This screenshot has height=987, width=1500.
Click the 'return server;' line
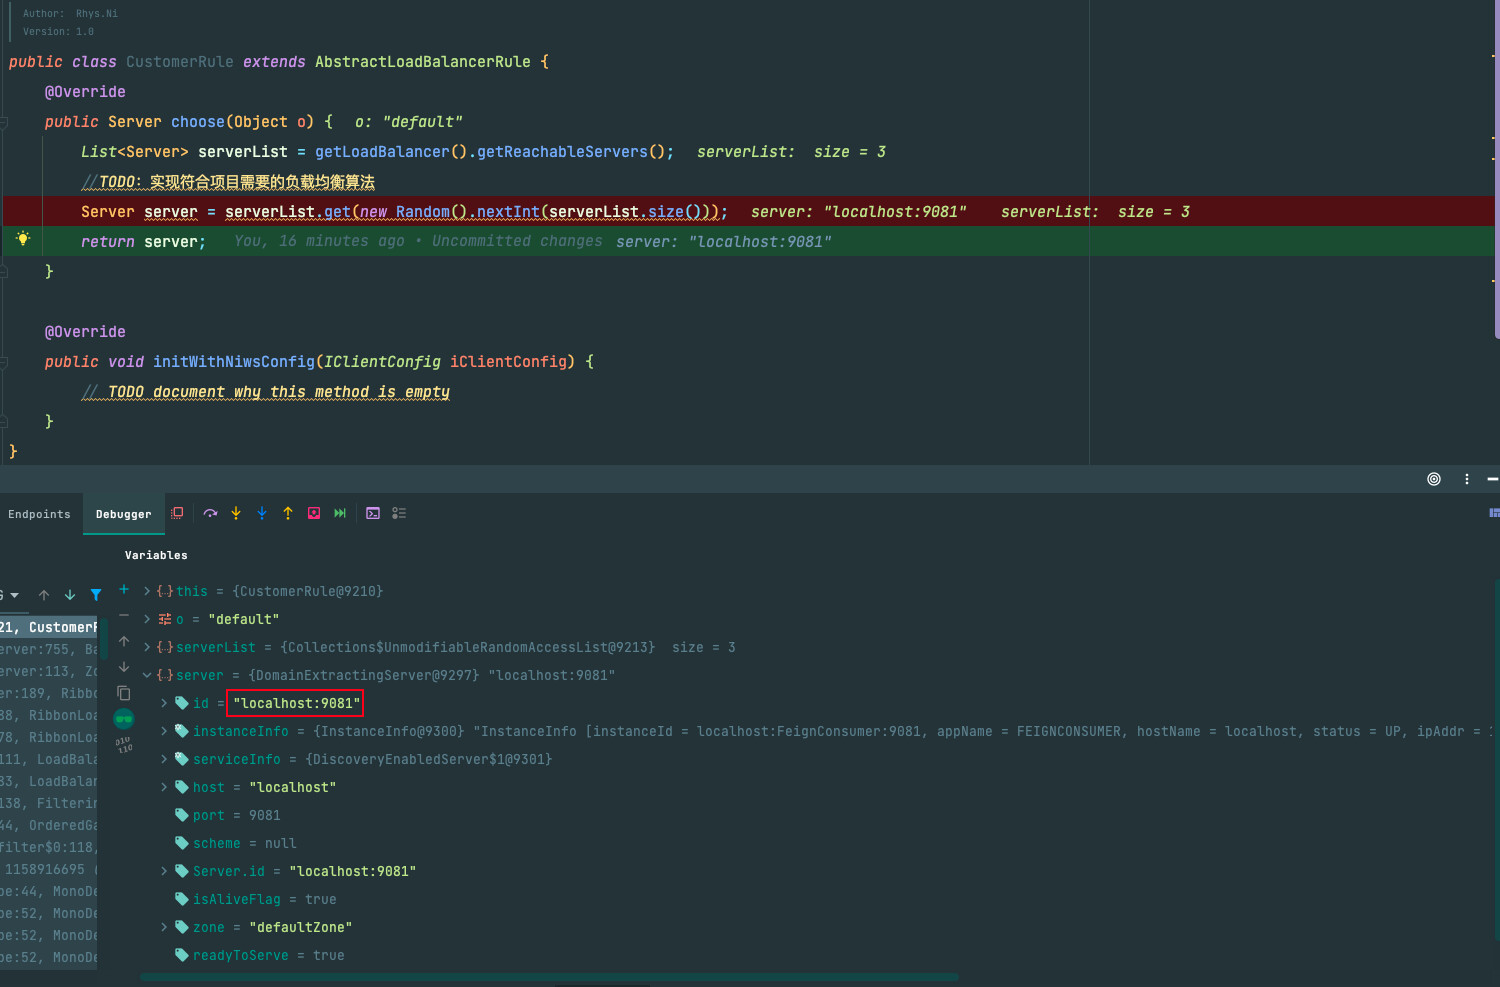point(143,242)
